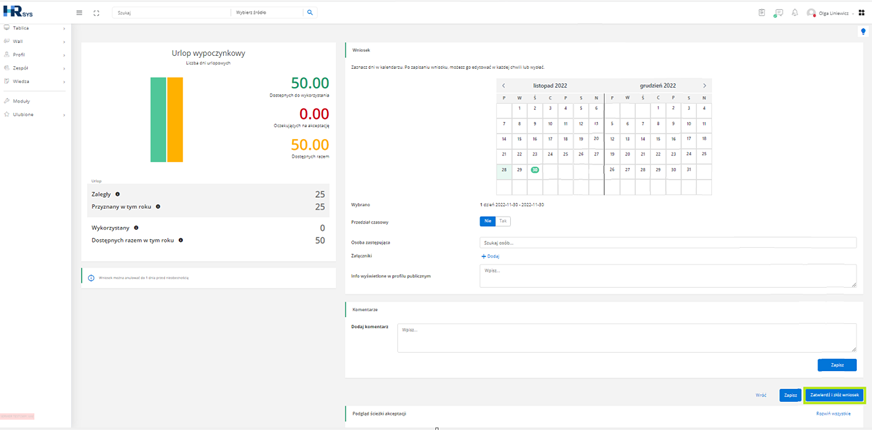Viewport: 872px width, 430px height.
Task: Click the Wróć link
Action: point(761,395)
